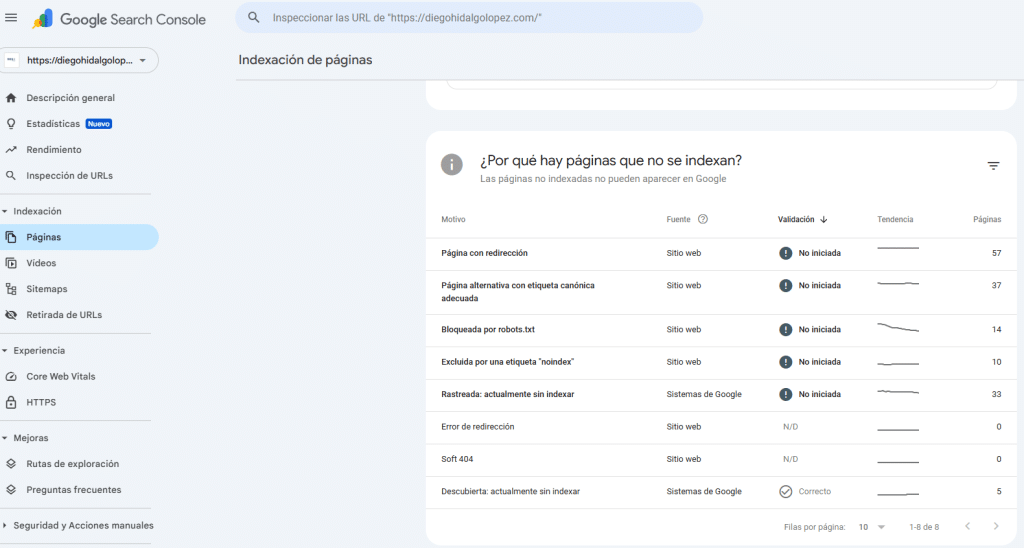Click the info icon beside indexing question
The image size is (1024, 548).
[x=452, y=164]
